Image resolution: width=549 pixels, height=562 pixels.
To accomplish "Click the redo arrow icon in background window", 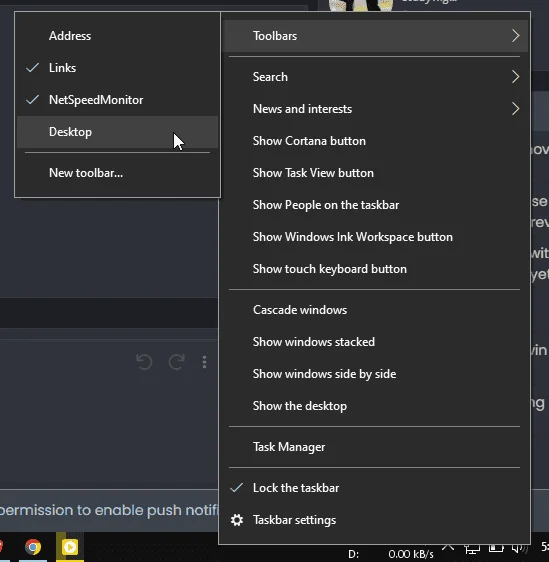I will click(177, 362).
